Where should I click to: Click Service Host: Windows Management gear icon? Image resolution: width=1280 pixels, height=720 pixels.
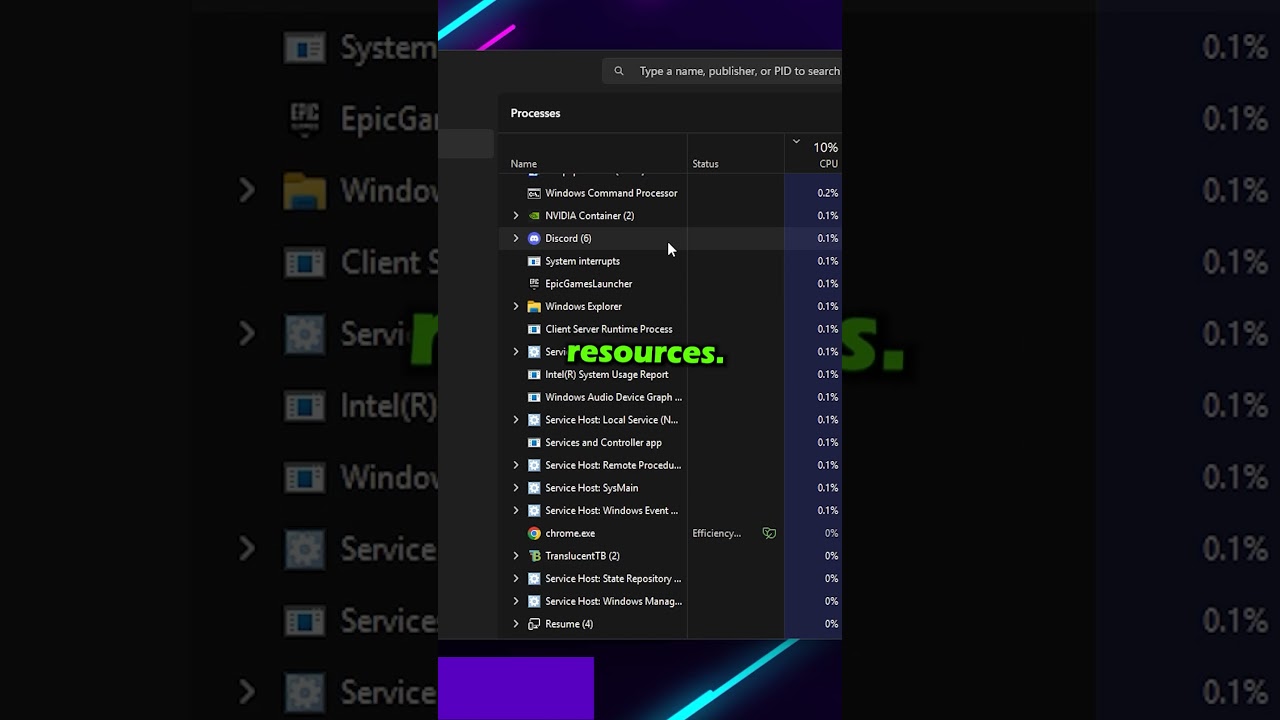(x=534, y=601)
